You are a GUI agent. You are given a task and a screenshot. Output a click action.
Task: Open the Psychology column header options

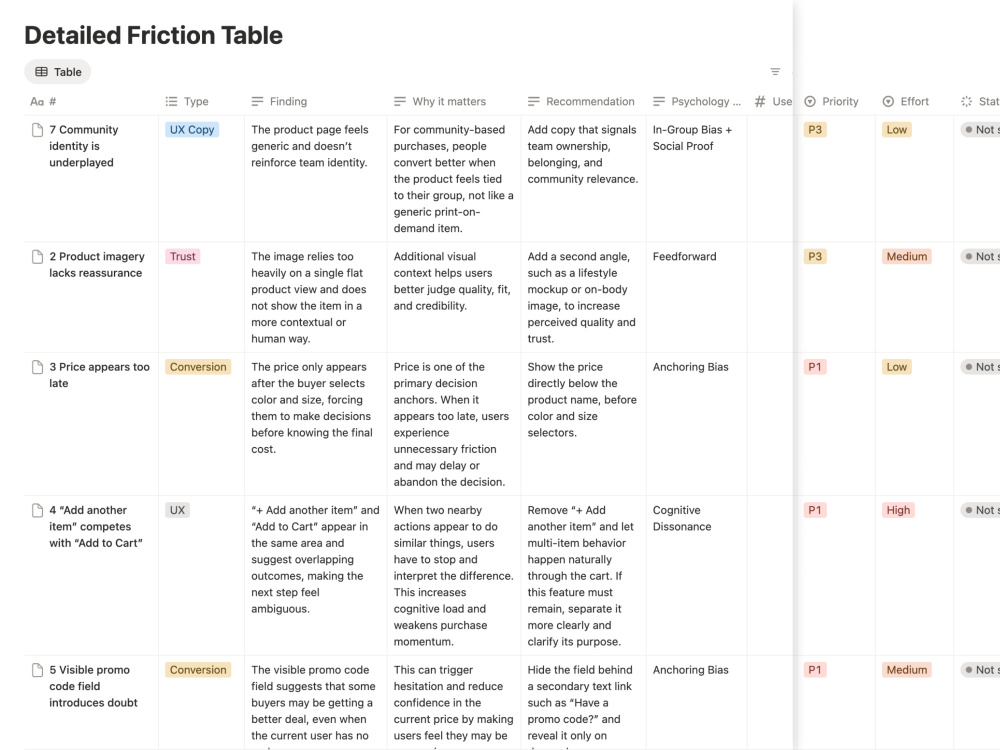point(697,101)
